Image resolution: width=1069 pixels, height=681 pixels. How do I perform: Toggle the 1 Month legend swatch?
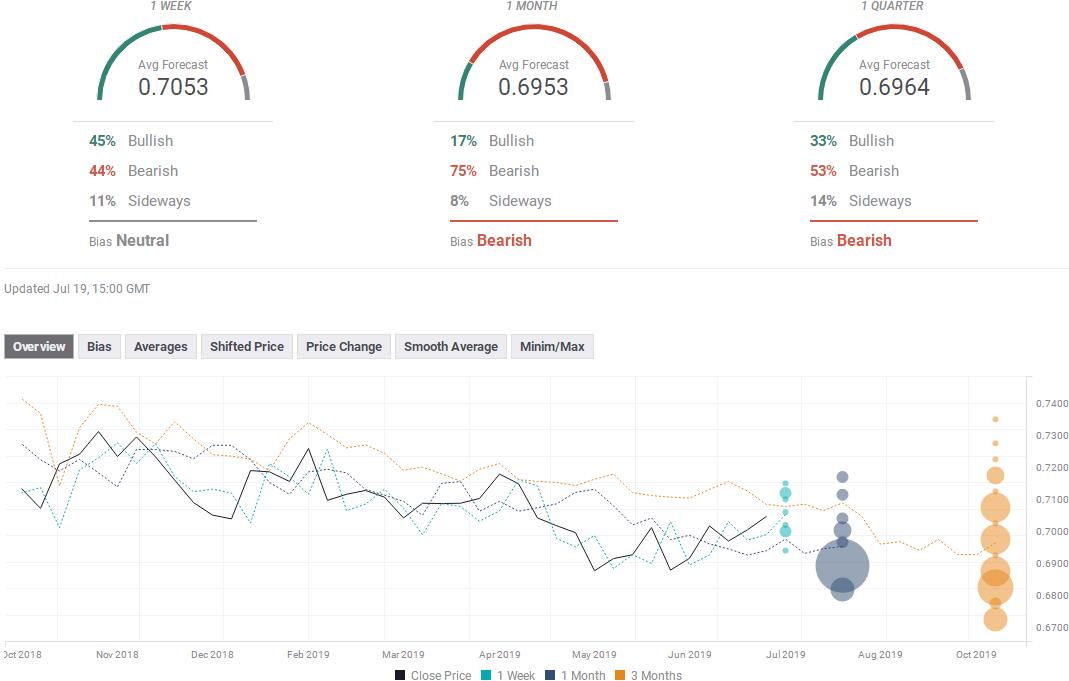point(550,675)
